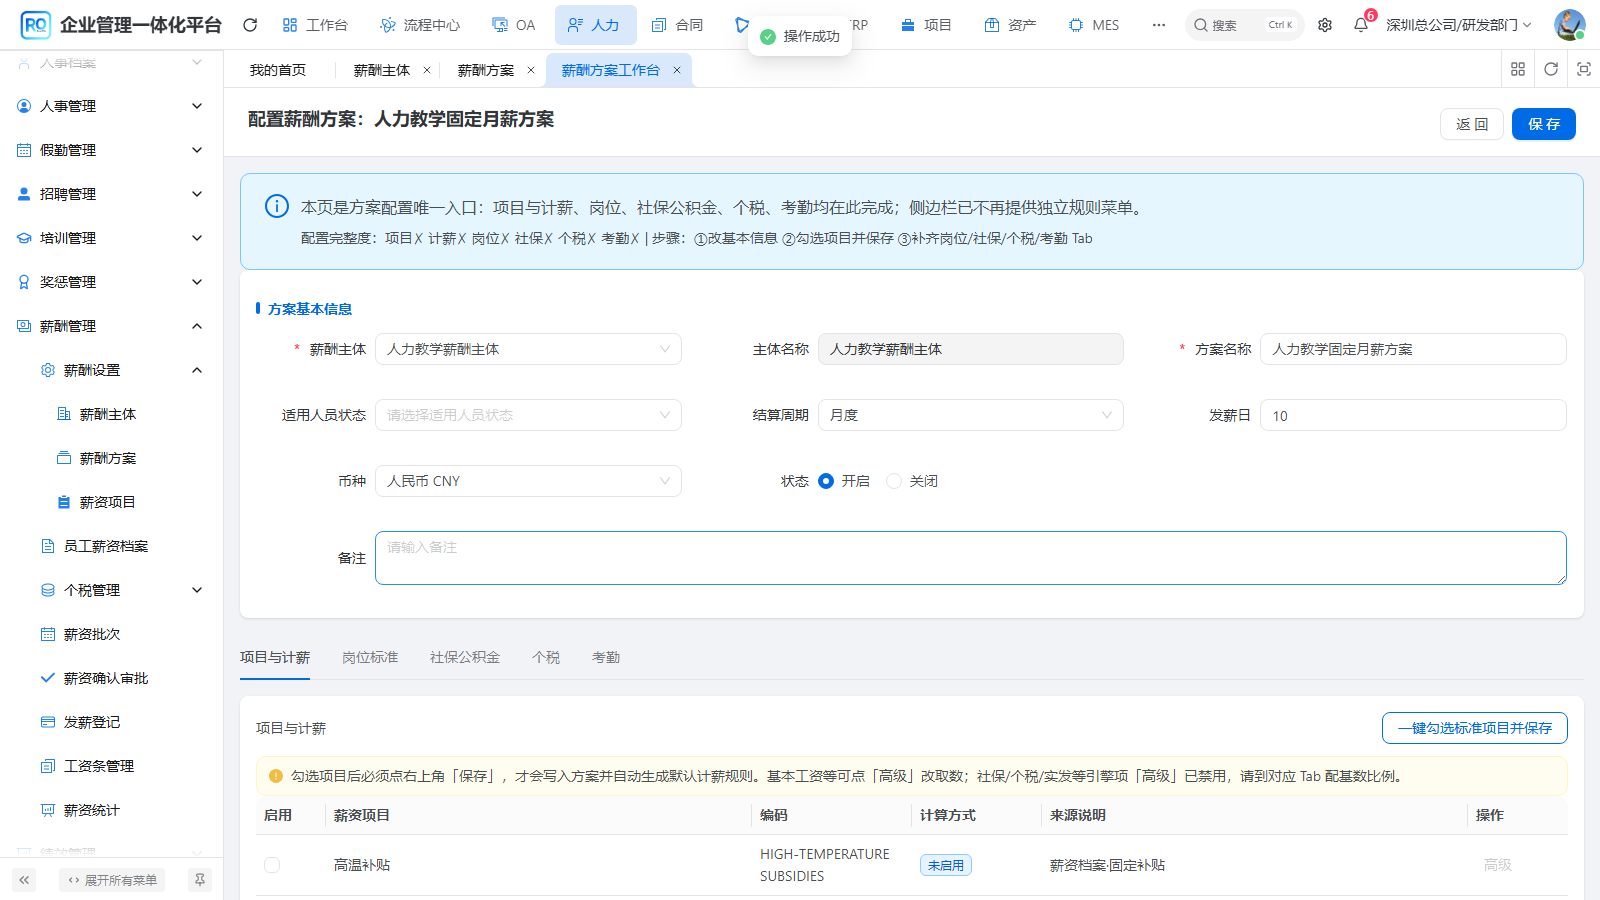Open the 薪酬主体 dropdown
Viewport: 1600px width, 900px height.
click(x=528, y=349)
